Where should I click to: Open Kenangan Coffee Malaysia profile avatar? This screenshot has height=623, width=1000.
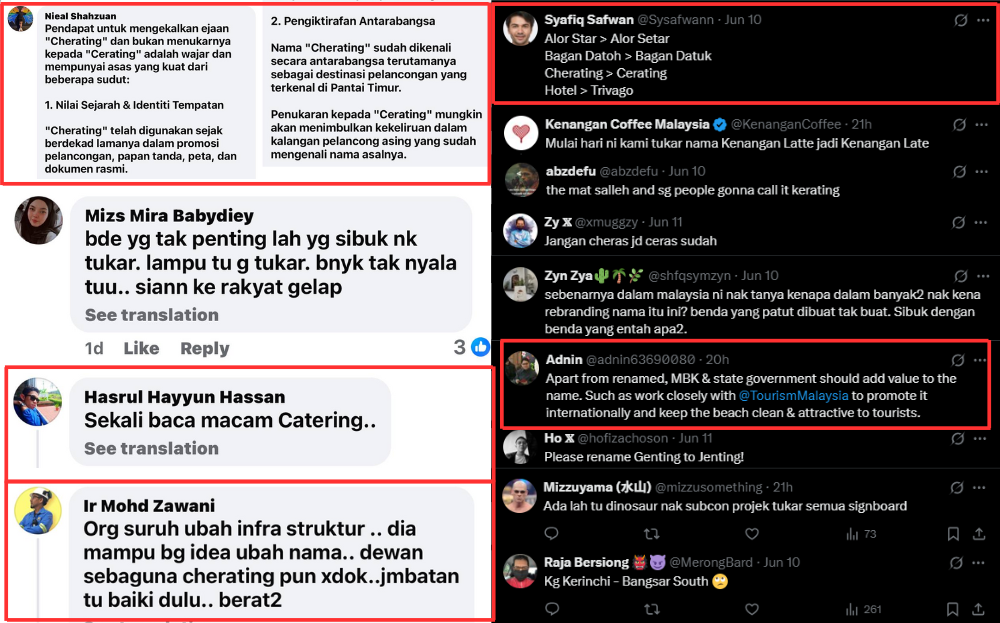coord(521,133)
